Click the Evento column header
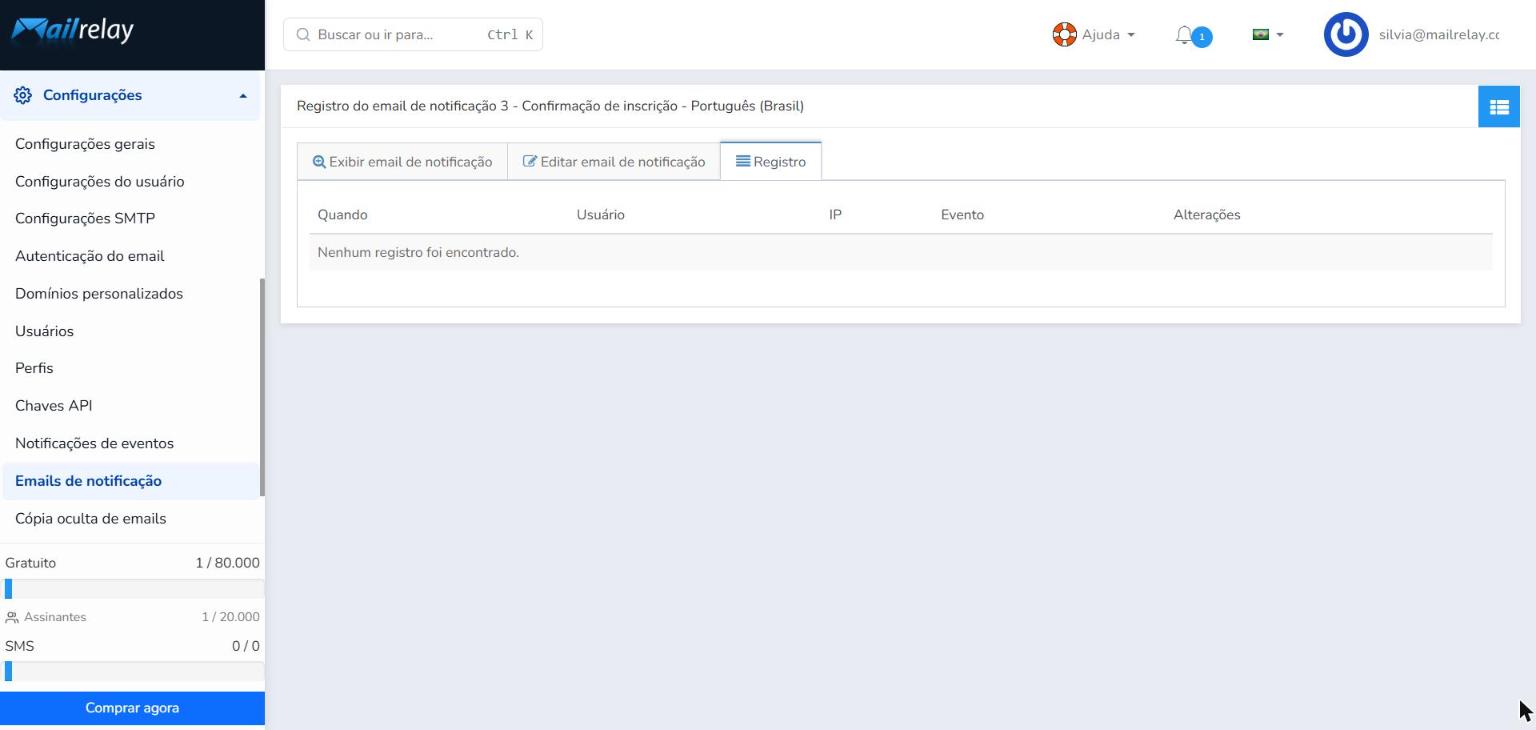 click(962, 215)
